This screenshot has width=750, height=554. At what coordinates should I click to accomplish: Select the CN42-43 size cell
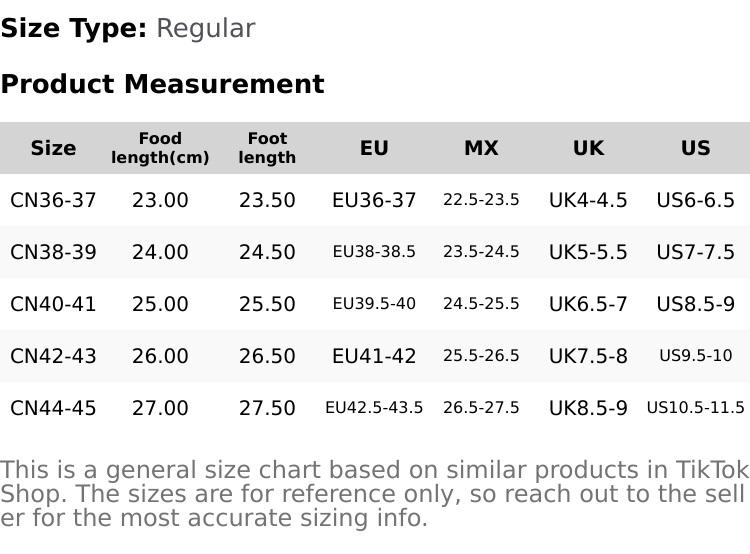(x=53, y=356)
